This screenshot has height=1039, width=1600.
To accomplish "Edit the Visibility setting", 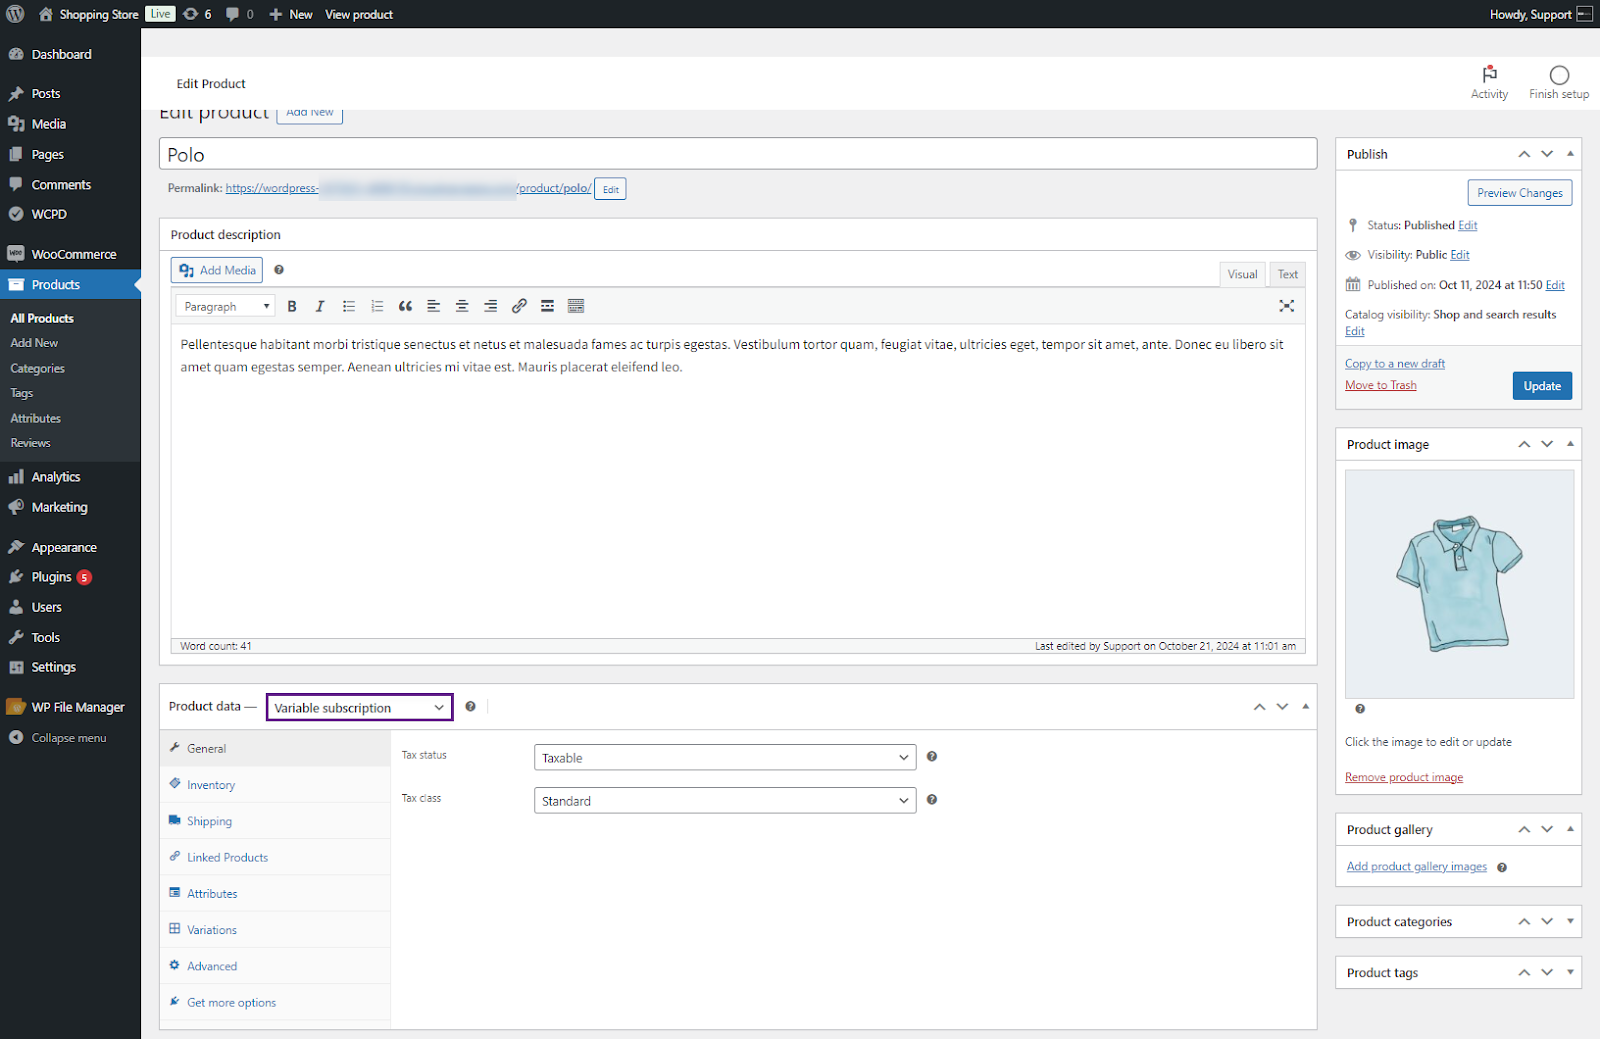I will (1460, 255).
